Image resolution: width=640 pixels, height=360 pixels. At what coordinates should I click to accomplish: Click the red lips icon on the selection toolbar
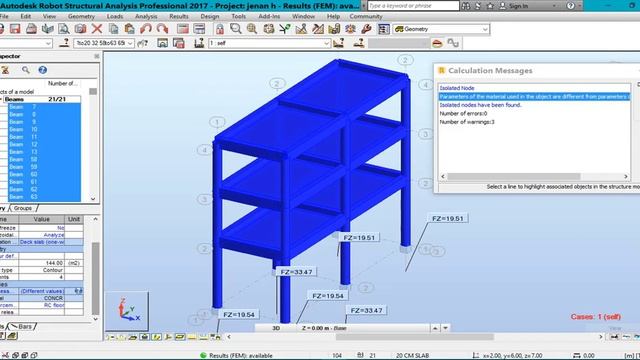tap(437, 43)
